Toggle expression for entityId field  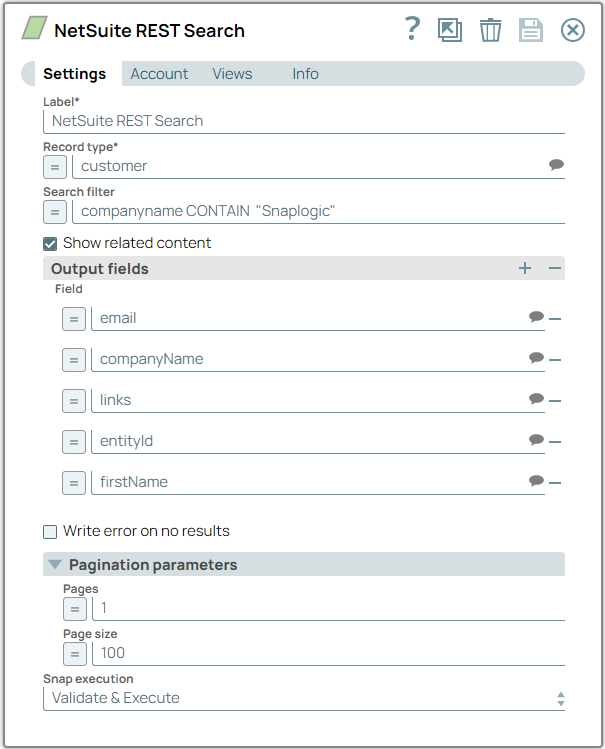(x=74, y=442)
